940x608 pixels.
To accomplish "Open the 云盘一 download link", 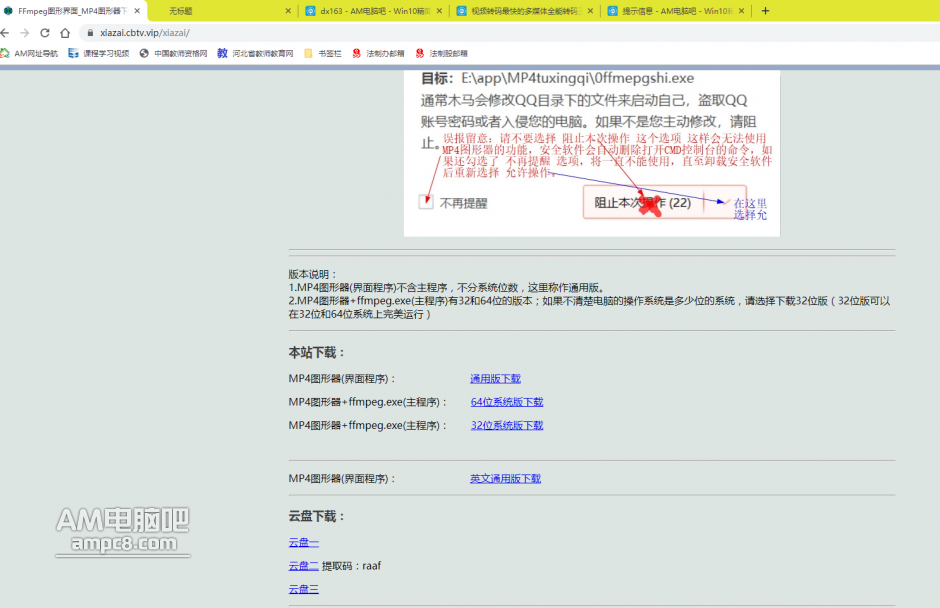I will click(x=303, y=543).
